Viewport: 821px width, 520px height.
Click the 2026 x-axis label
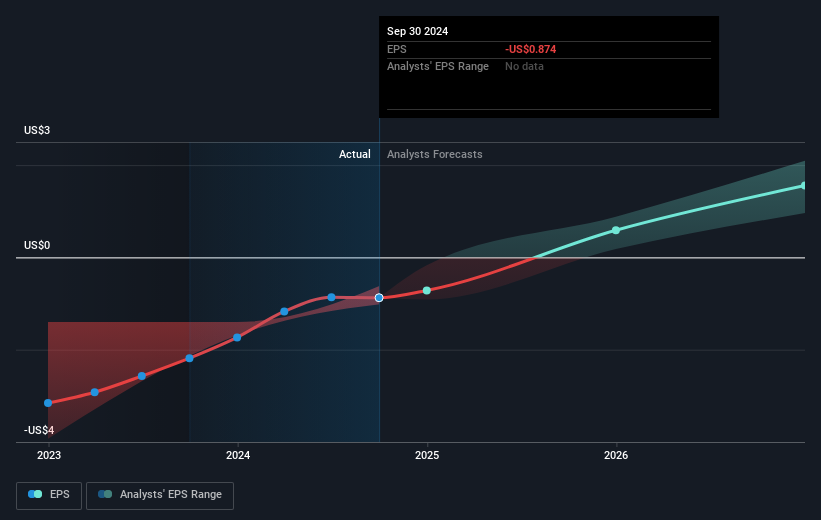pyautogui.click(x=616, y=455)
